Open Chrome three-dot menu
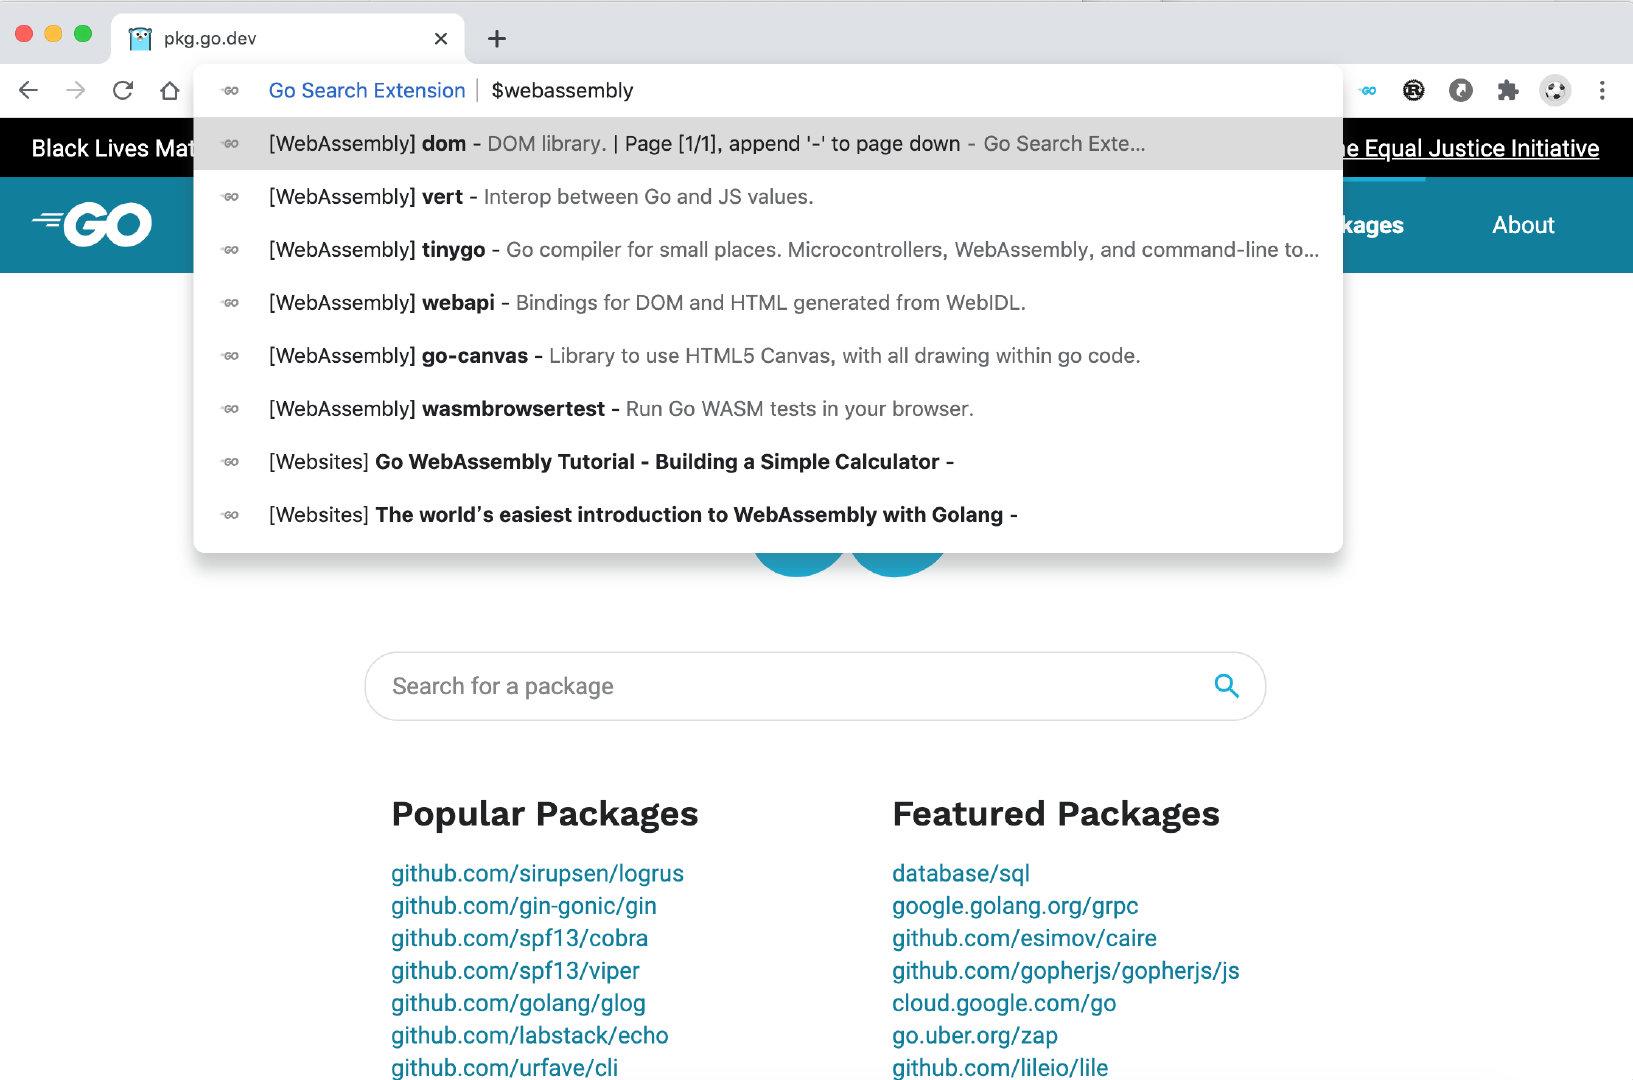 coord(1602,91)
